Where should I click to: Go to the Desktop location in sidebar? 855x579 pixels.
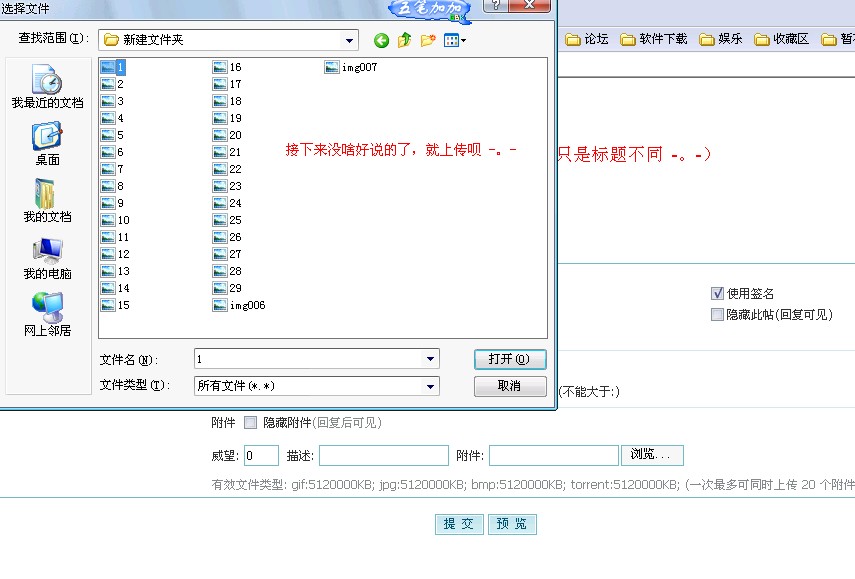coord(47,144)
